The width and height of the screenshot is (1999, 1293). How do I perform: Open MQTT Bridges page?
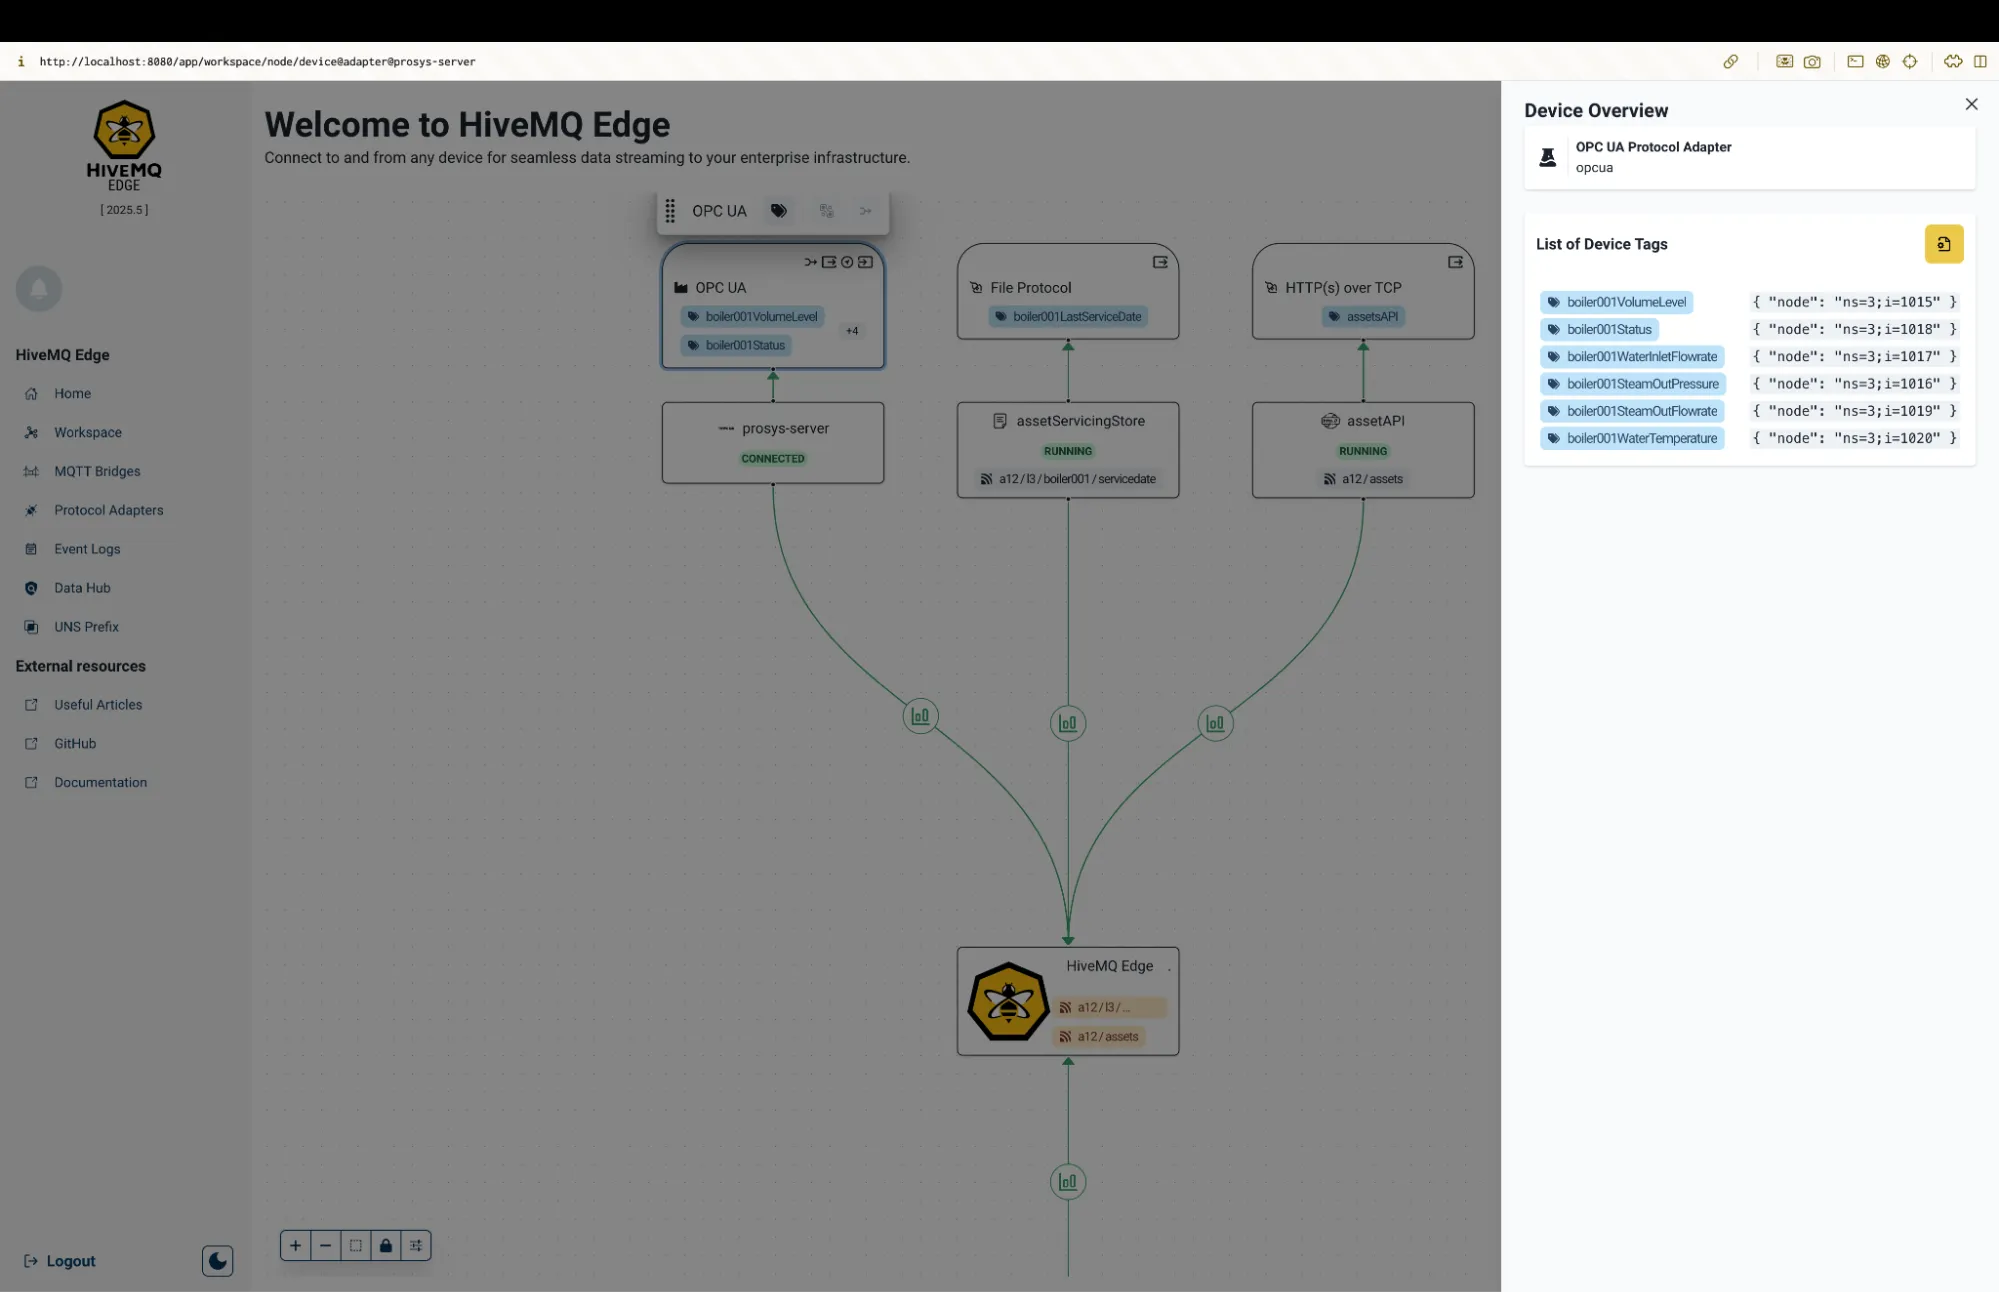[97, 472]
